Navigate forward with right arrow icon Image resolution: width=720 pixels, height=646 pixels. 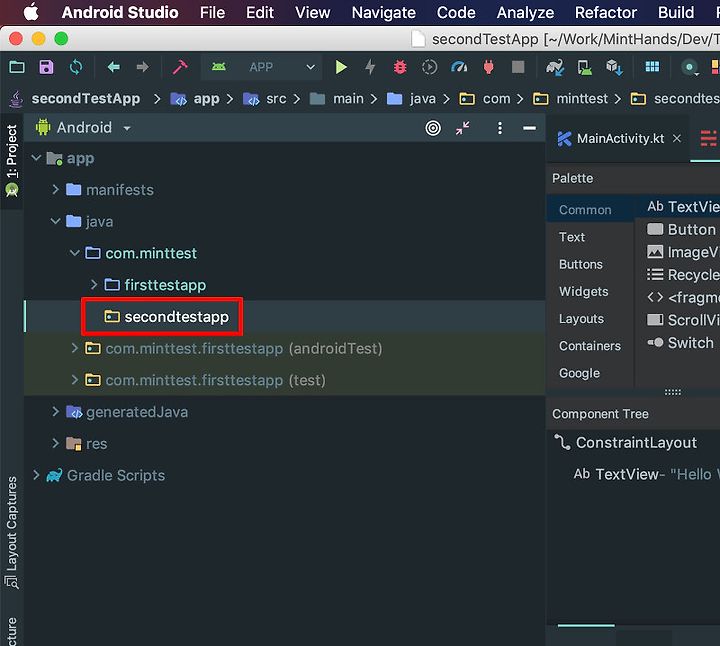coord(143,67)
